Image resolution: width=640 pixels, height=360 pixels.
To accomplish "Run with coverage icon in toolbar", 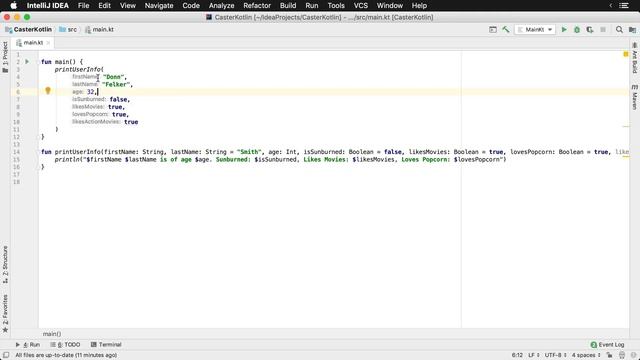I will coord(590,29).
